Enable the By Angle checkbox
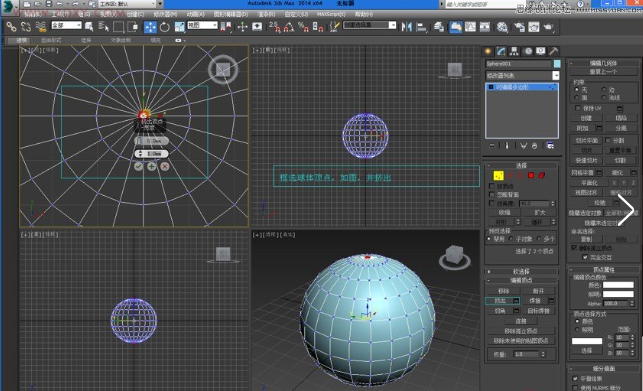 (492, 203)
